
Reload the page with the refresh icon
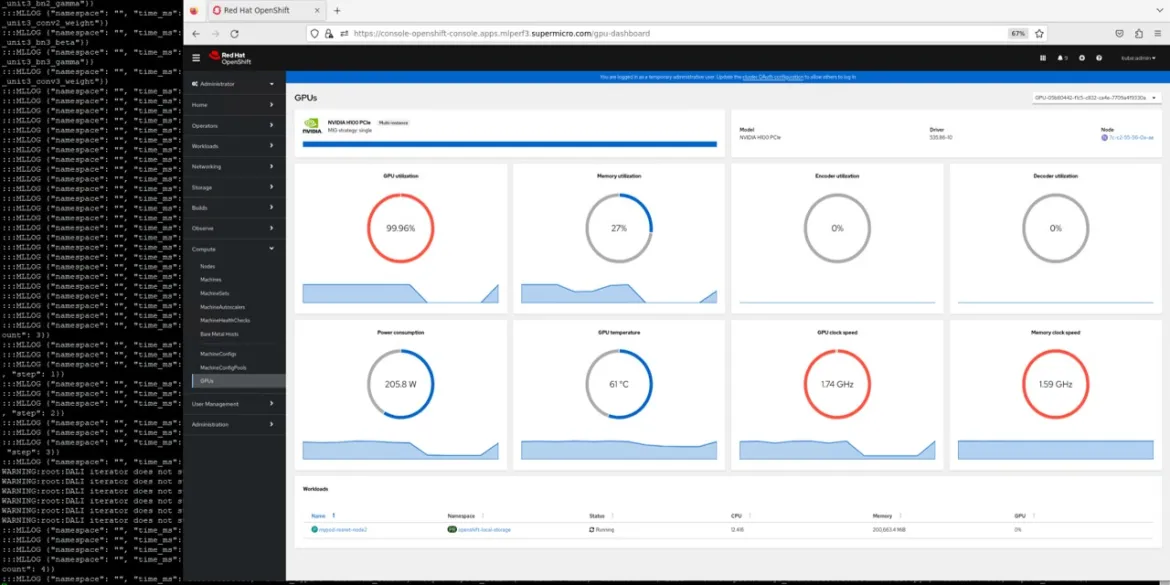pos(234,34)
